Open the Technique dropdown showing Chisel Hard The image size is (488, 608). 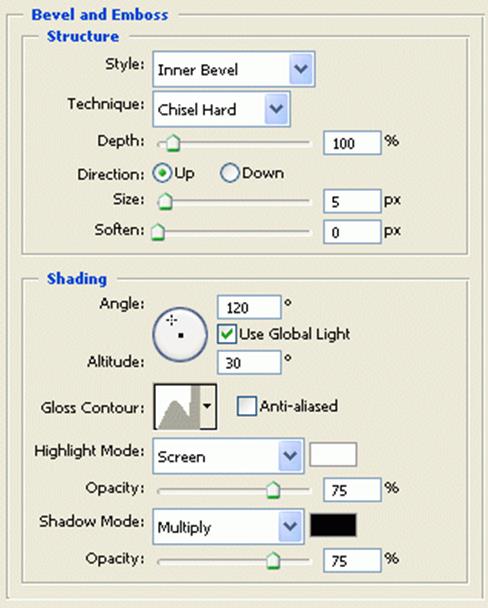[221, 109]
